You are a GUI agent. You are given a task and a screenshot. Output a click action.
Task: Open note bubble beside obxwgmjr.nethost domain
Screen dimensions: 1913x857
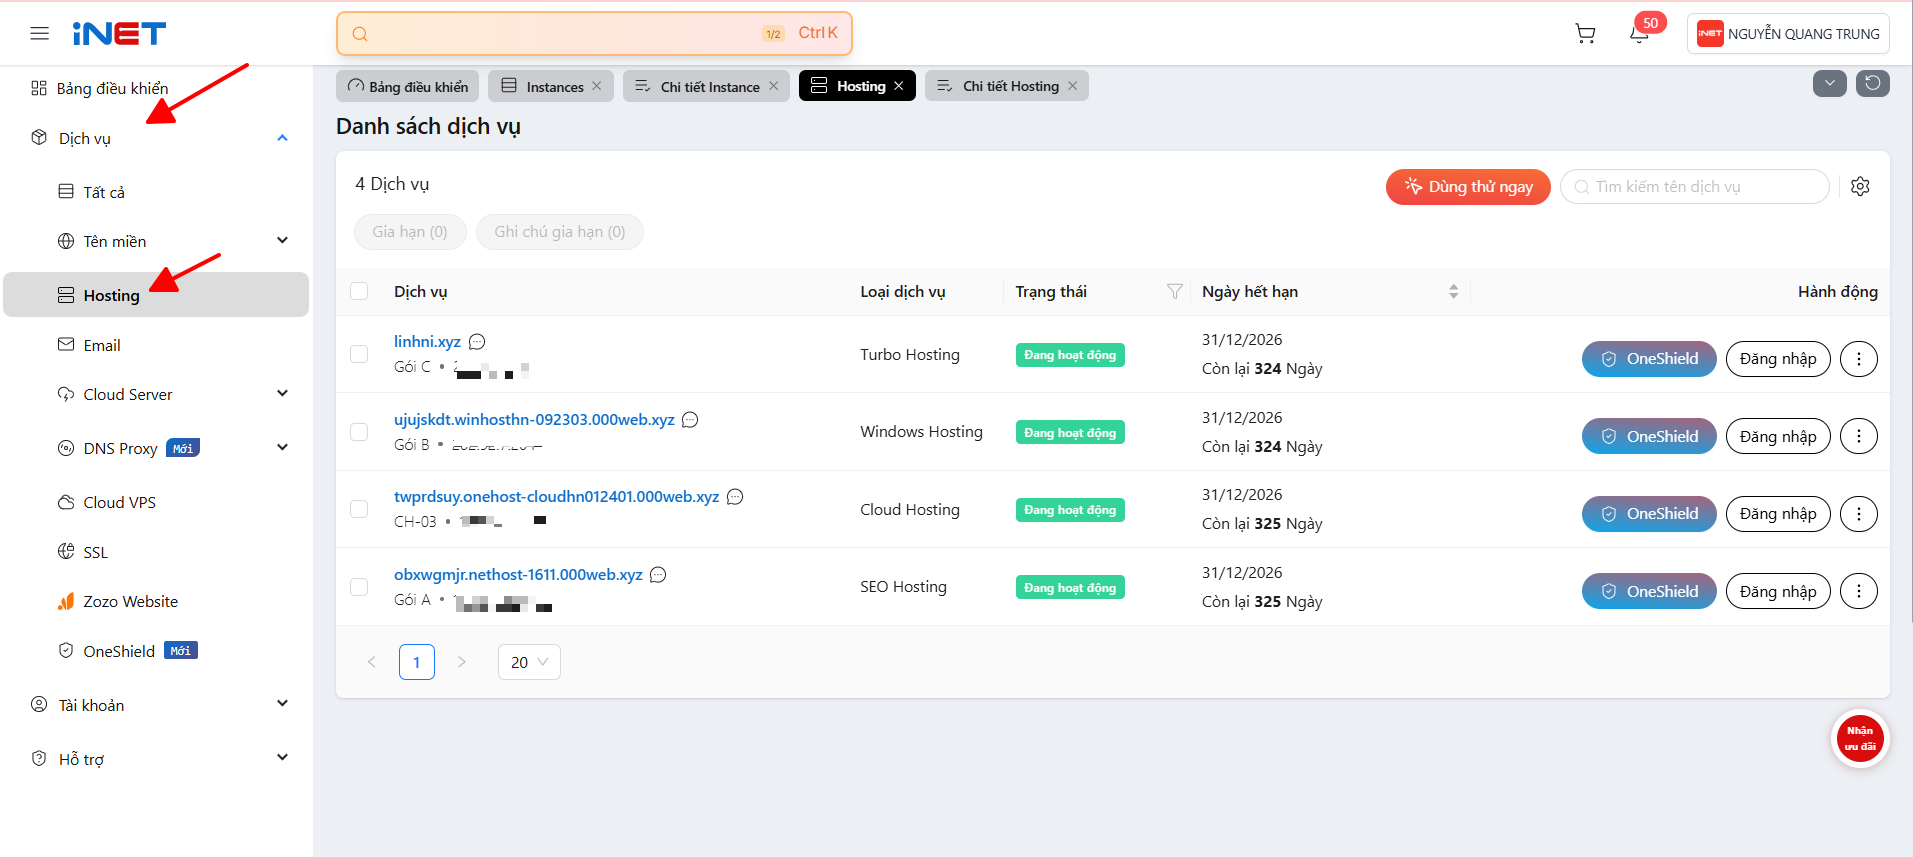tap(658, 575)
